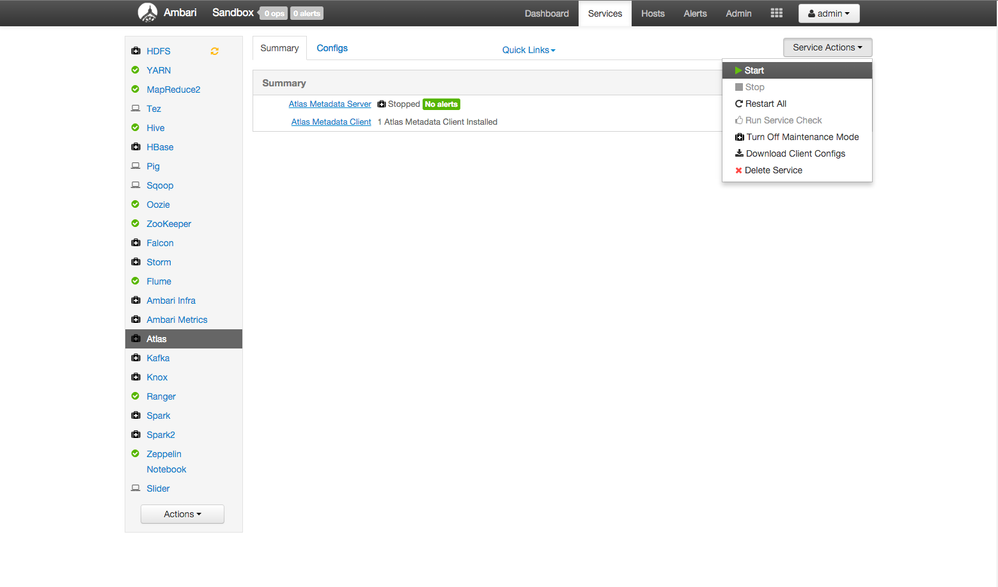The width and height of the screenshot is (998, 587).
Task: Click the HBase maintenance icon
Action: (136, 146)
